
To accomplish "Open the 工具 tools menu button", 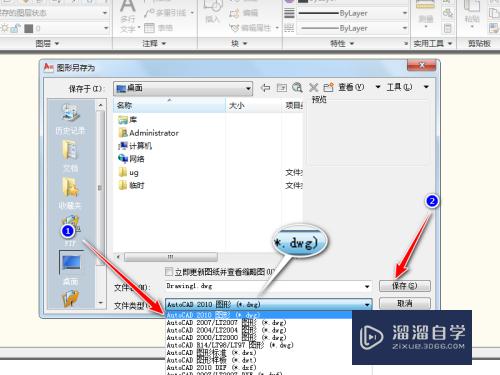I will (x=399, y=87).
